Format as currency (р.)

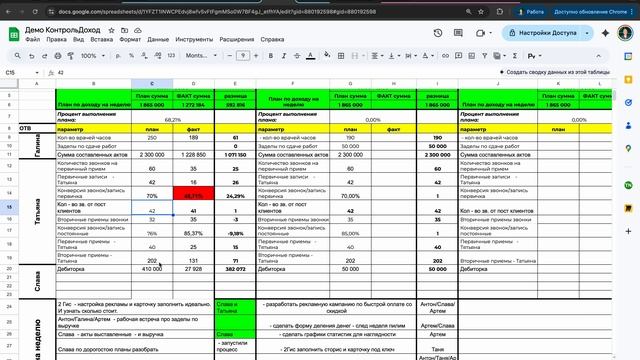(x=118, y=56)
